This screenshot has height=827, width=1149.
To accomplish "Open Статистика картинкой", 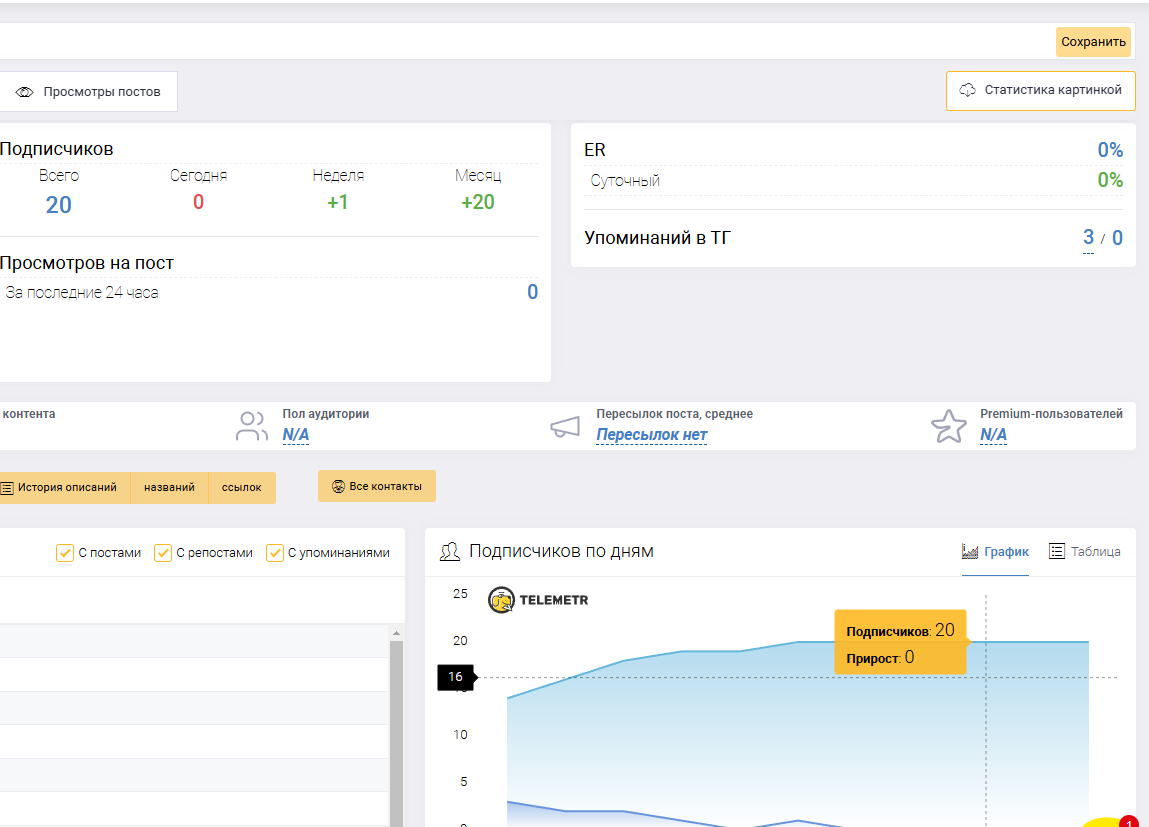I will tap(1041, 90).
